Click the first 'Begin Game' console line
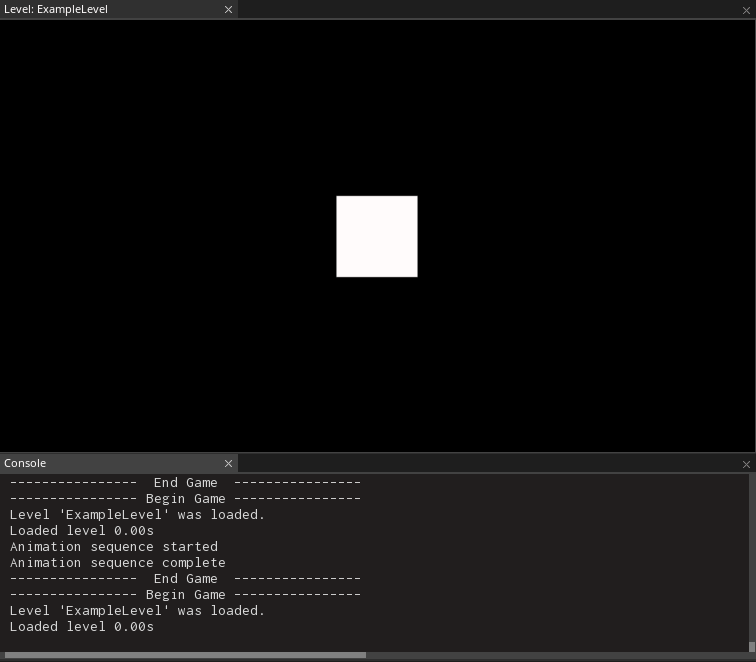Image resolution: width=756 pixels, height=662 pixels. click(185, 499)
